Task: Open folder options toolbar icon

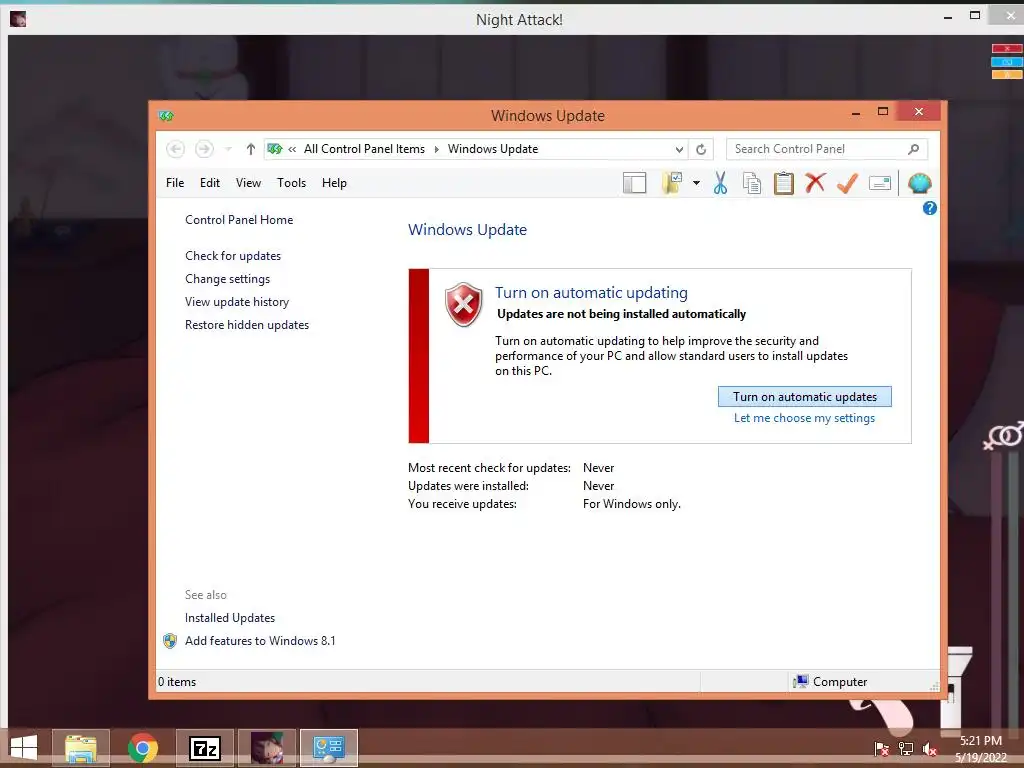Action: tap(672, 184)
